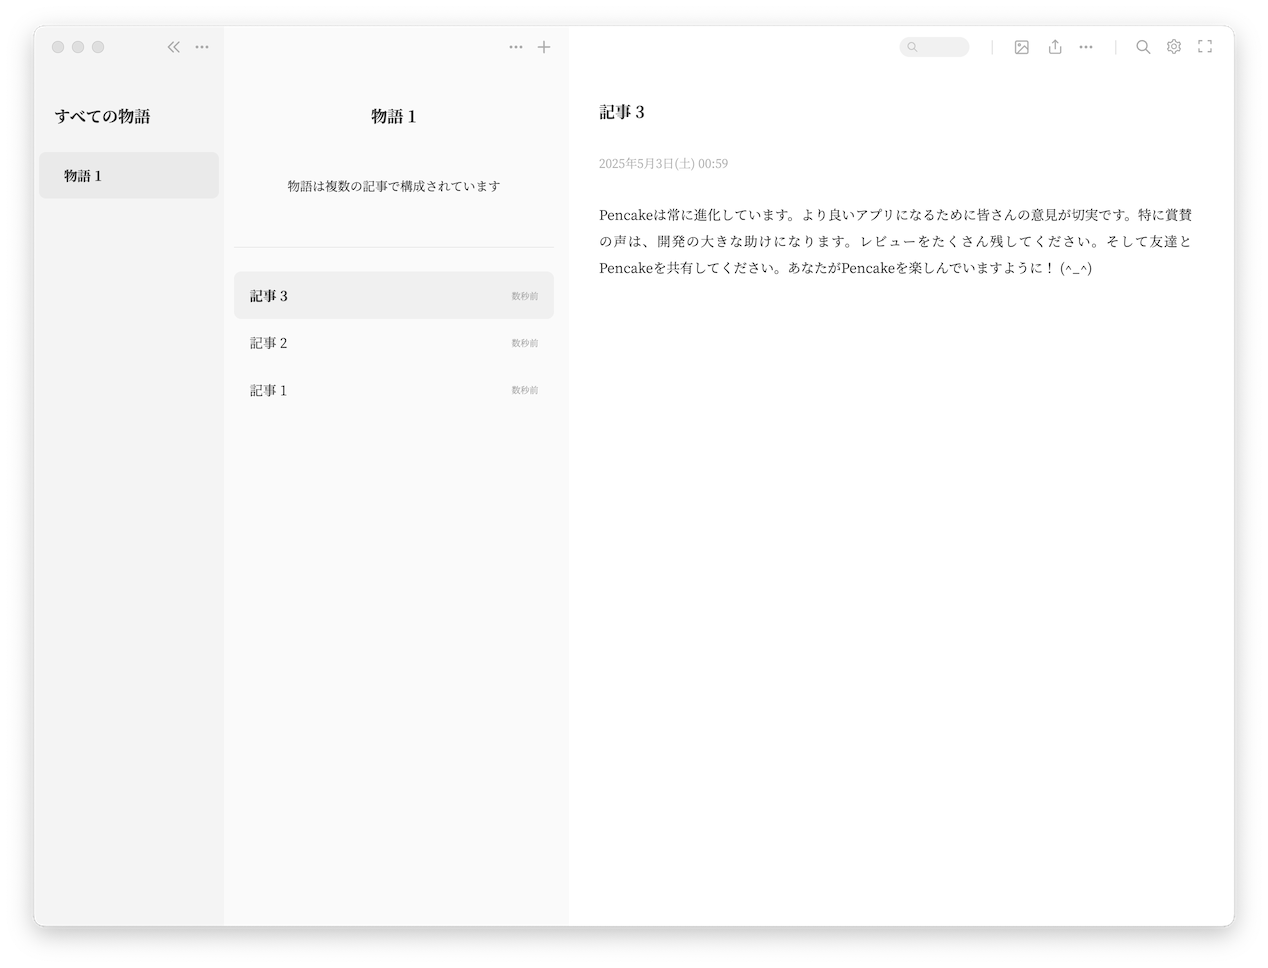Screen dimensions: 1268x968
Task: Minimize the window with middle traffic light
Action: 78,47
